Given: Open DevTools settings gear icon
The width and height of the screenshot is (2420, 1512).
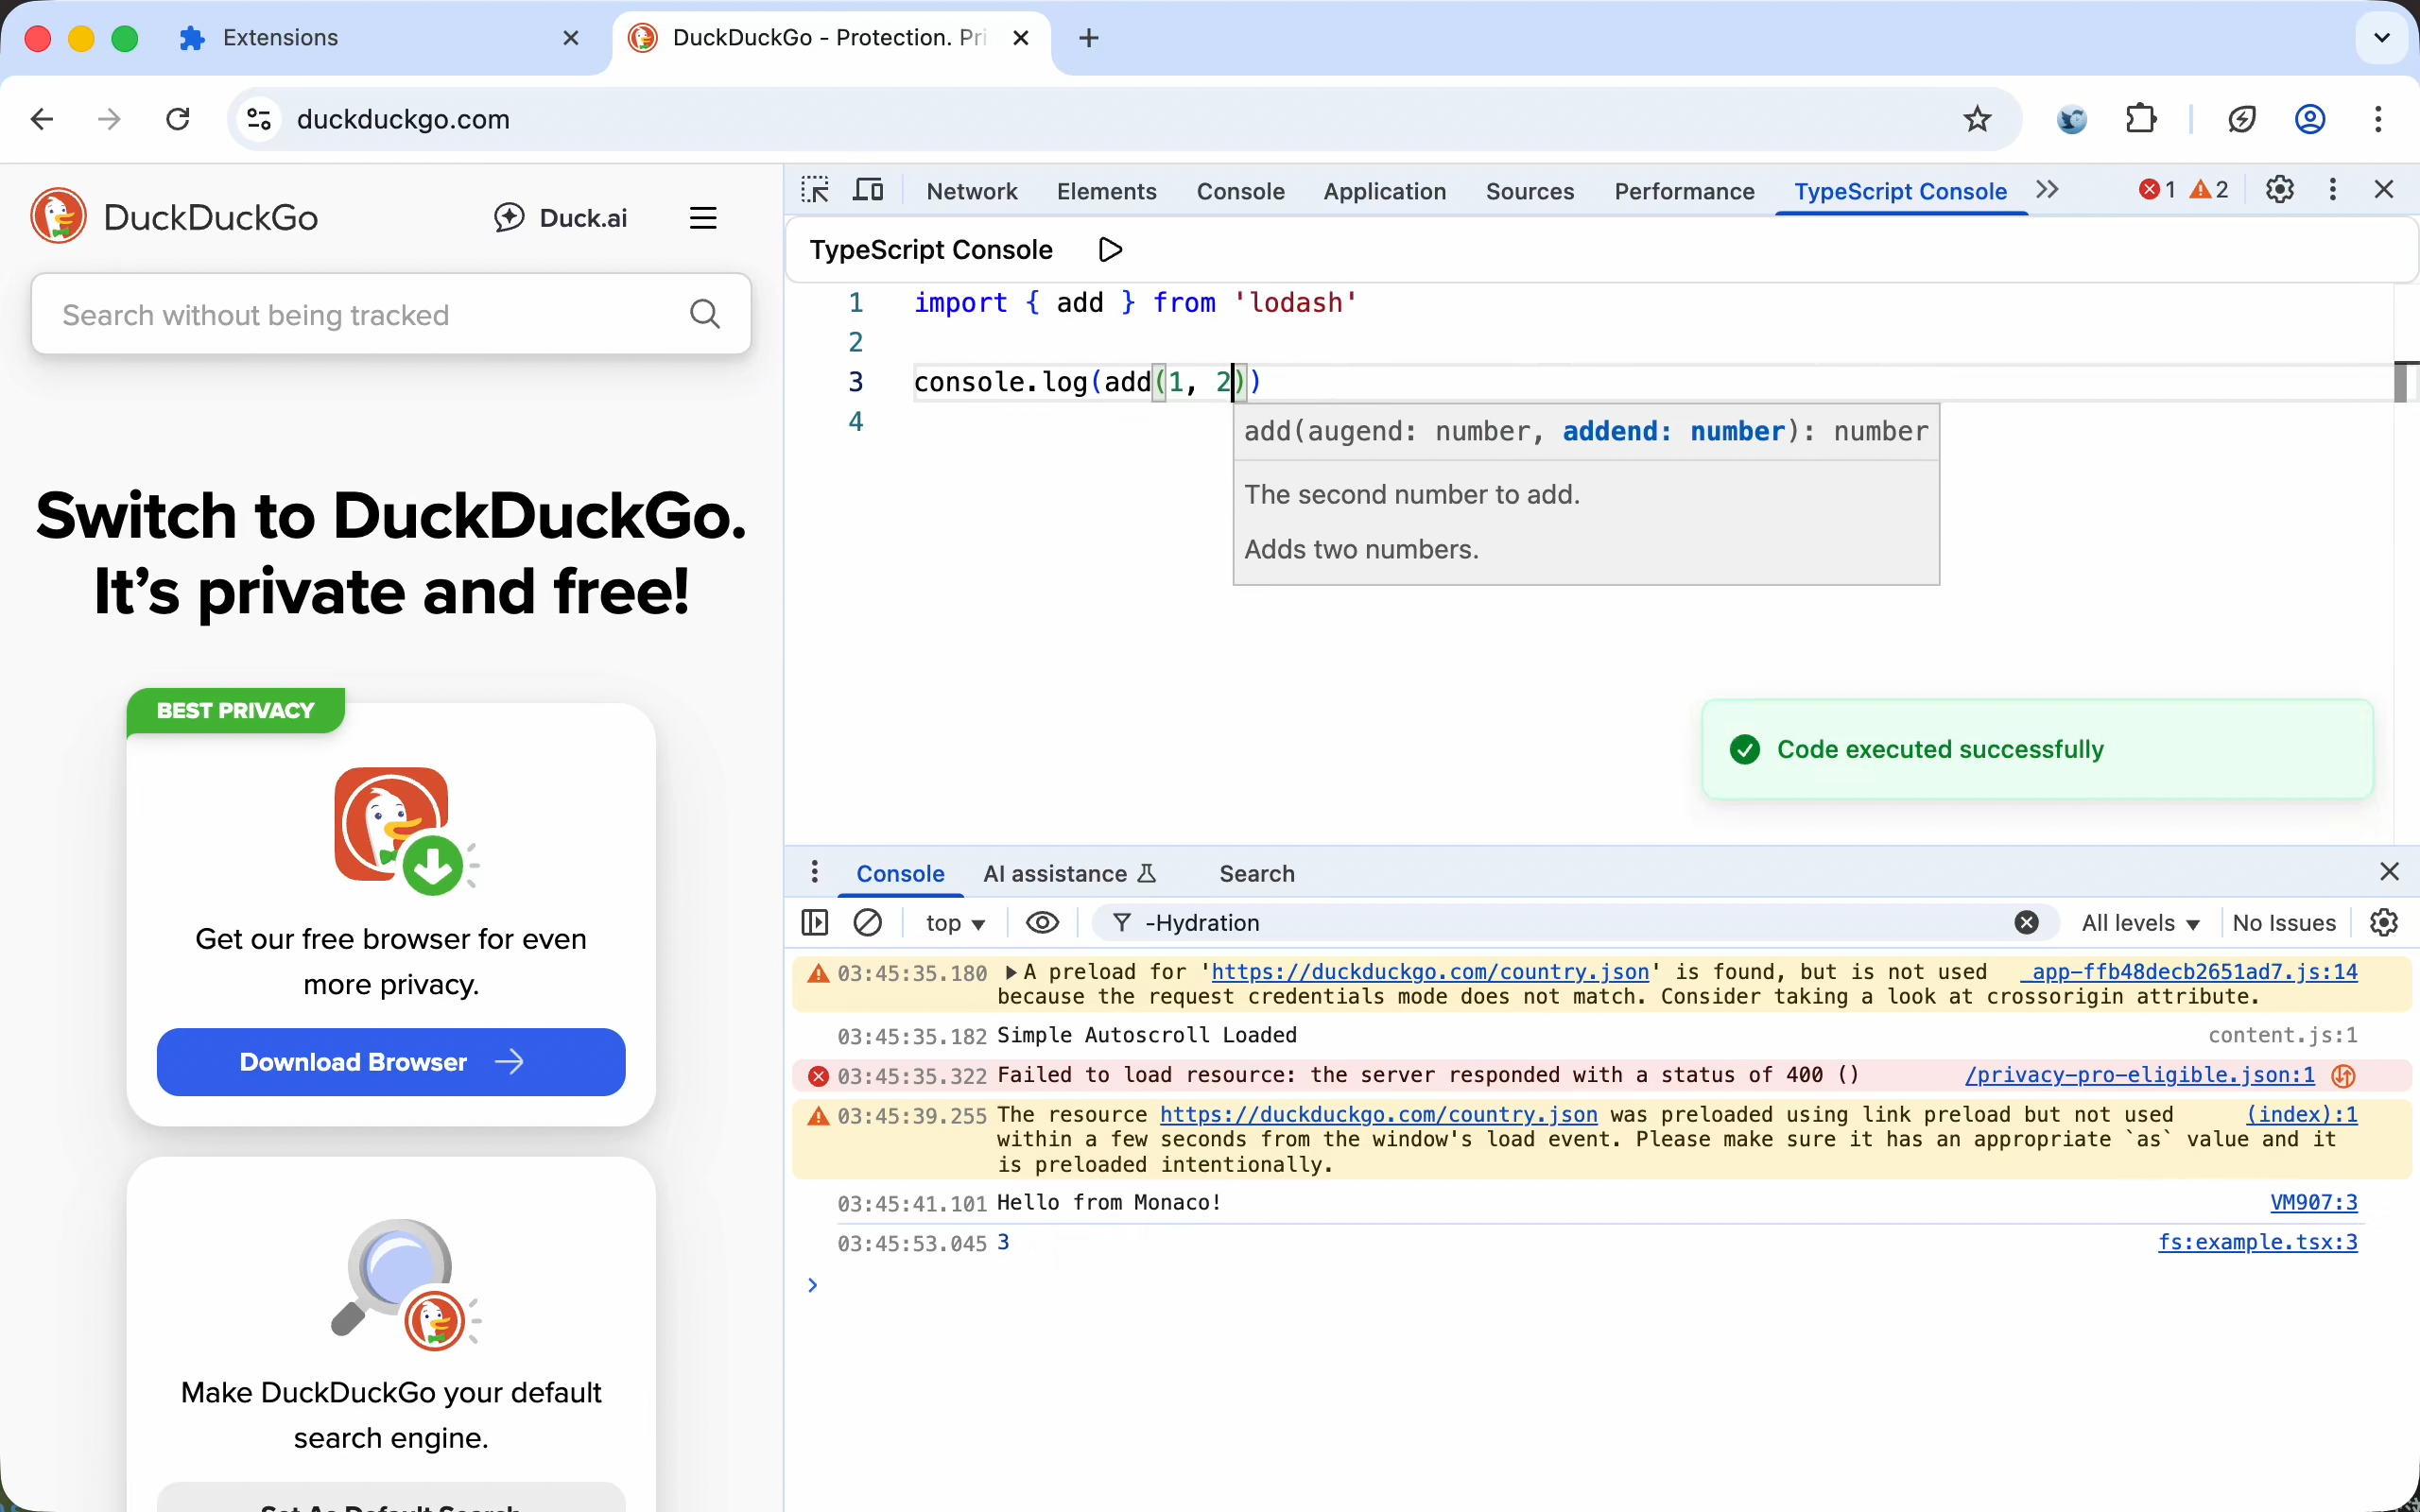Looking at the screenshot, I should tap(2279, 190).
